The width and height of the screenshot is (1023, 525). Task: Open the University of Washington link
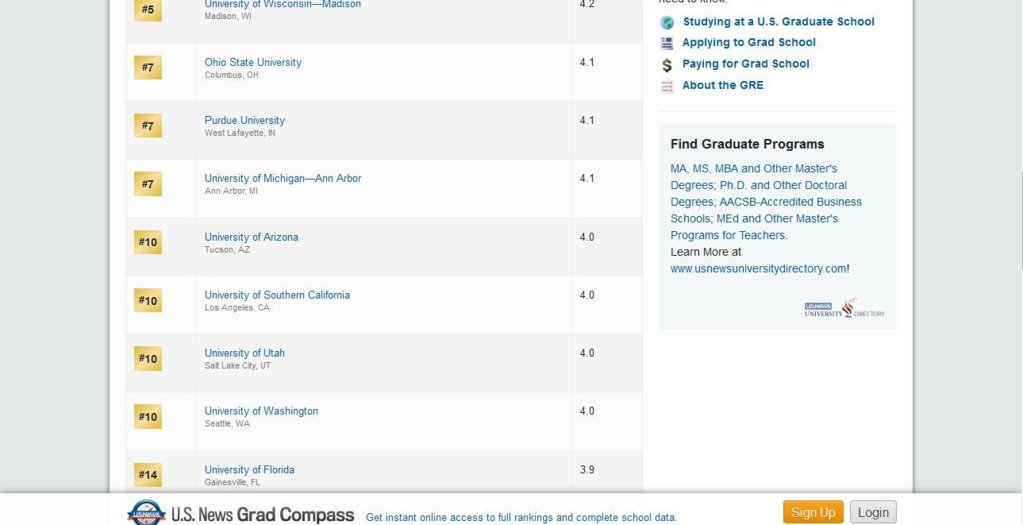(x=262, y=412)
